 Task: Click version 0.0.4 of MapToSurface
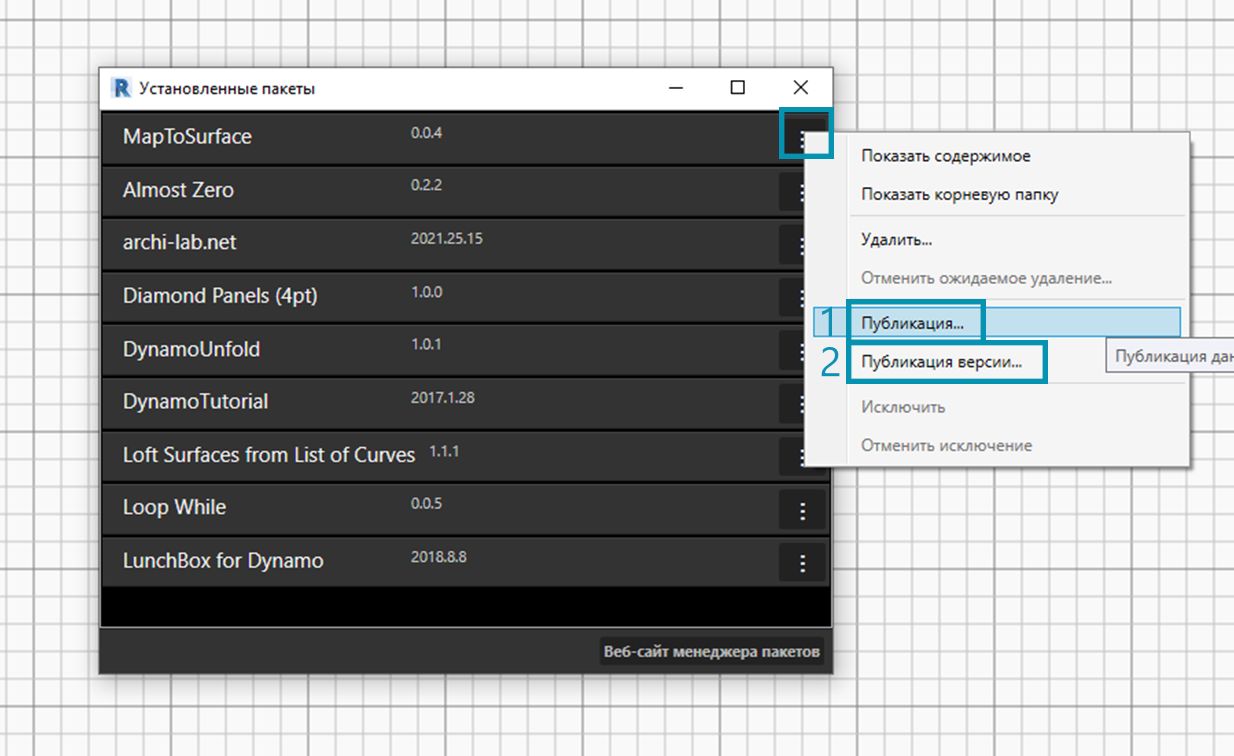(426, 133)
